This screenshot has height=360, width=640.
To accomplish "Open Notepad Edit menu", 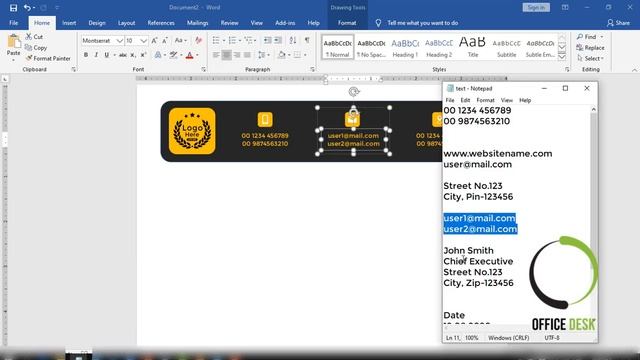I will [465, 100].
